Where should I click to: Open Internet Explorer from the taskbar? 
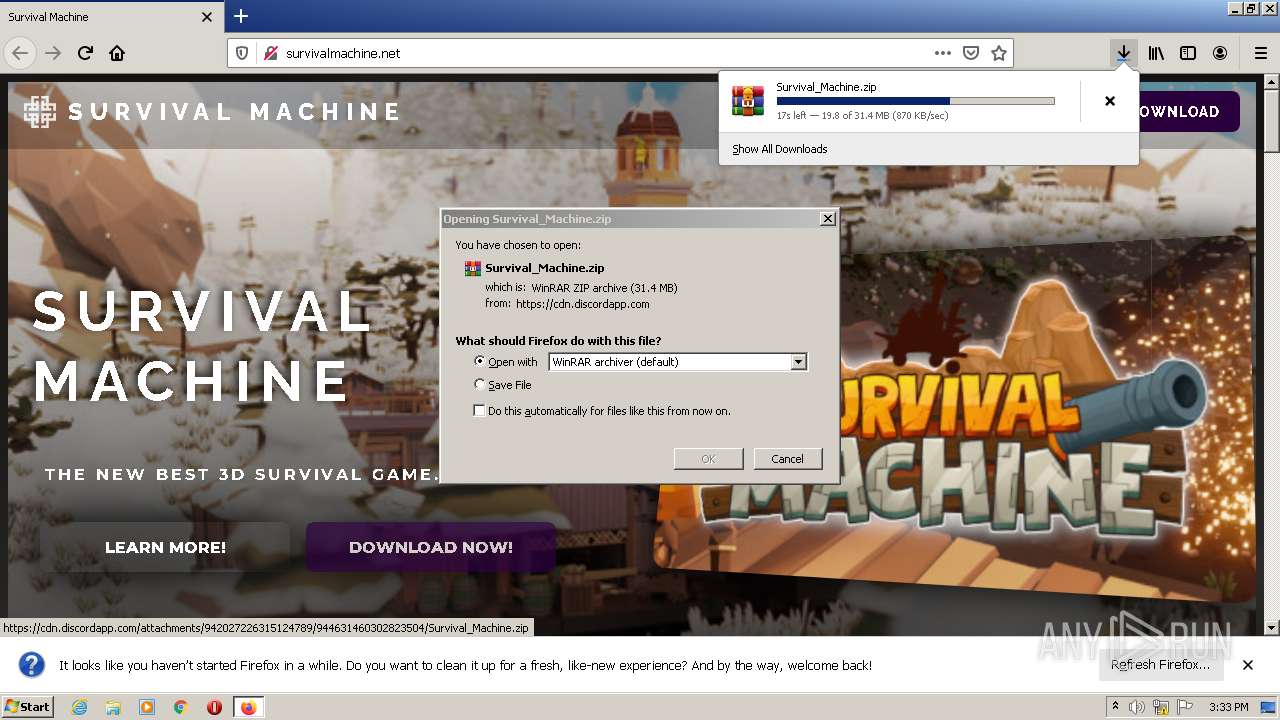point(79,707)
